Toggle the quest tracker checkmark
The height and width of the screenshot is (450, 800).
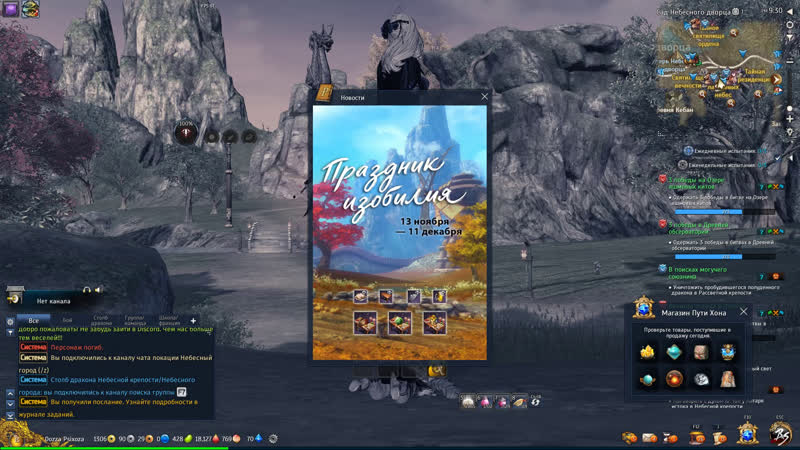pyautogui.click(x=778, y=158)
